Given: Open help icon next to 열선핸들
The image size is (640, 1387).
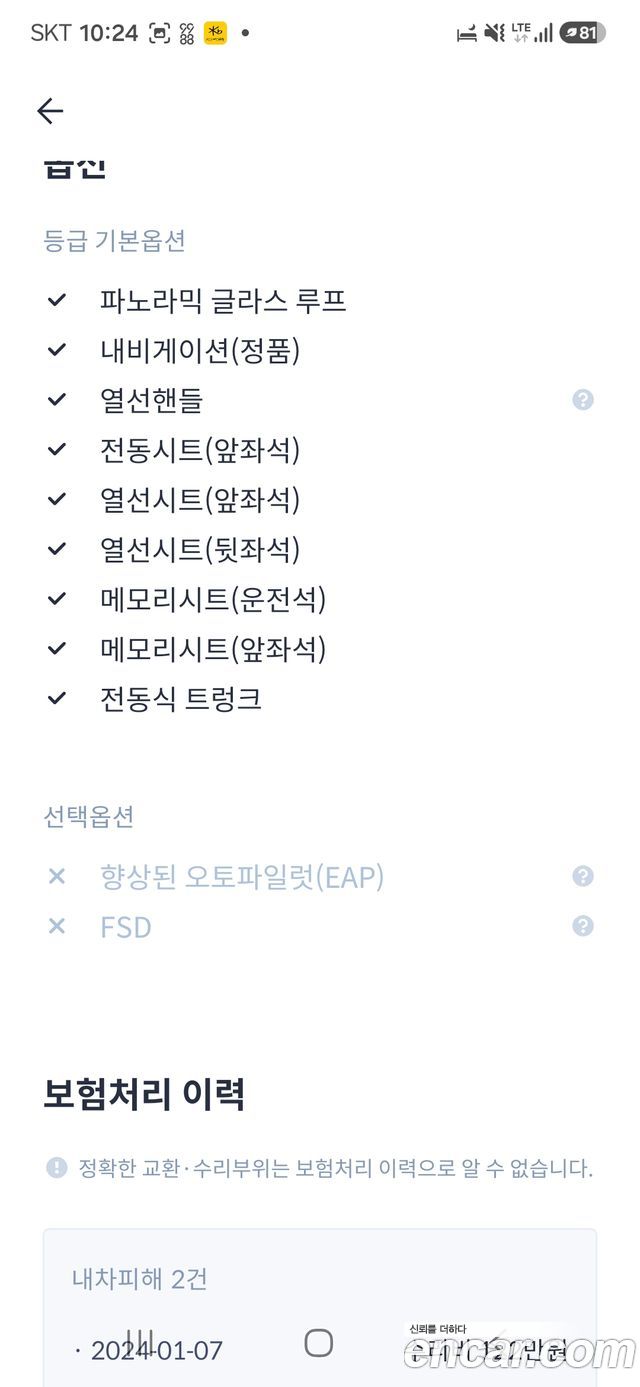Looking at the screenshot, I should (x=583, y=400).
